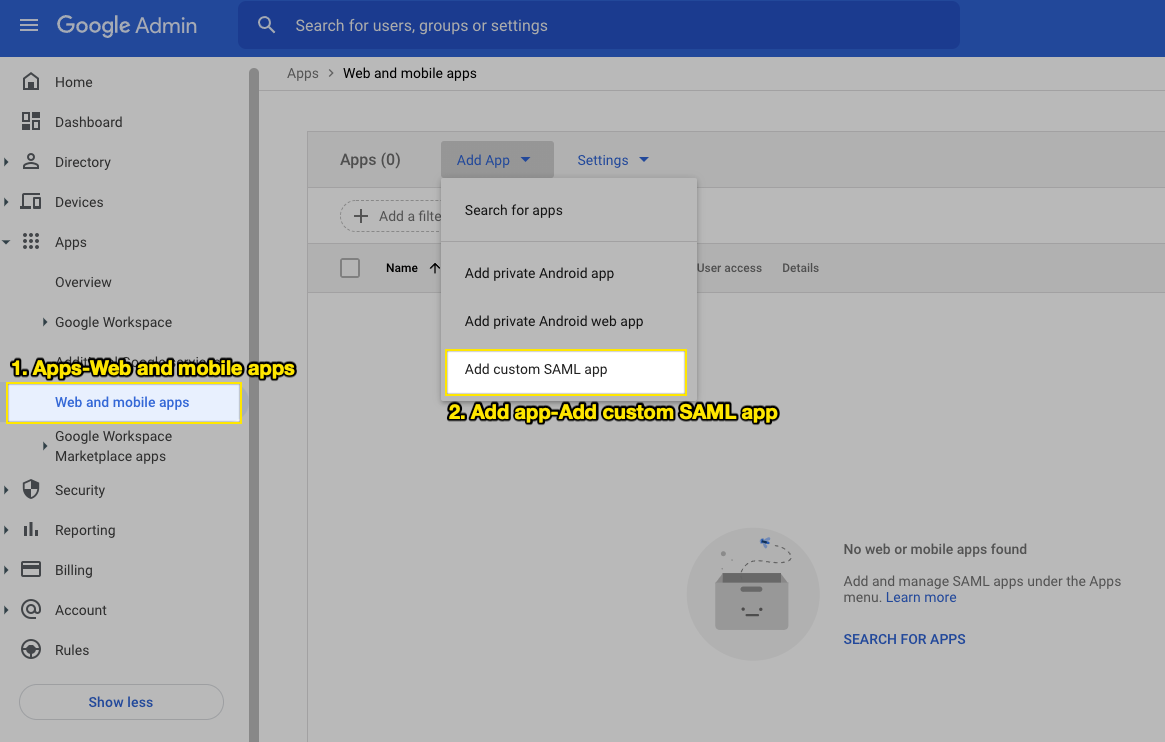The width and height of the screenshot is (1165, 742).
Task: Click the Google Admin logo
Action: tap(127, 25)
